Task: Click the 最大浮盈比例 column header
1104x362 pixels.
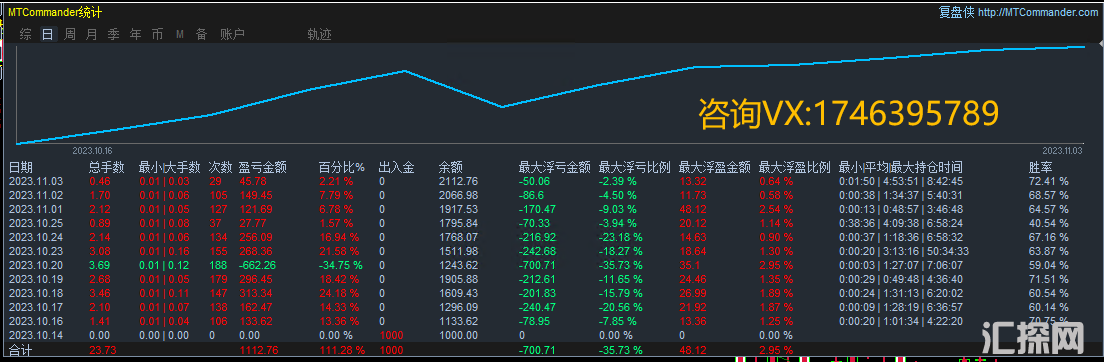Action: (x=794, y=168)
